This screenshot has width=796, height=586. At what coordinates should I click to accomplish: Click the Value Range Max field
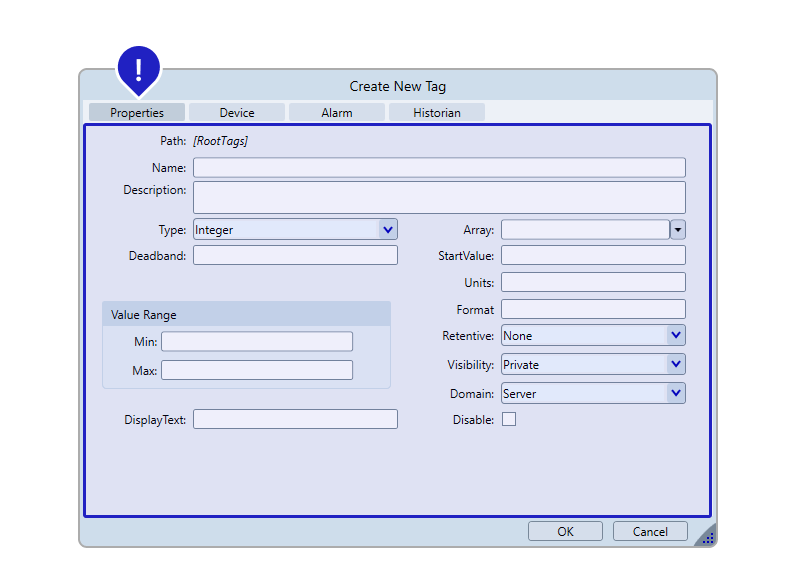[257, 371]
